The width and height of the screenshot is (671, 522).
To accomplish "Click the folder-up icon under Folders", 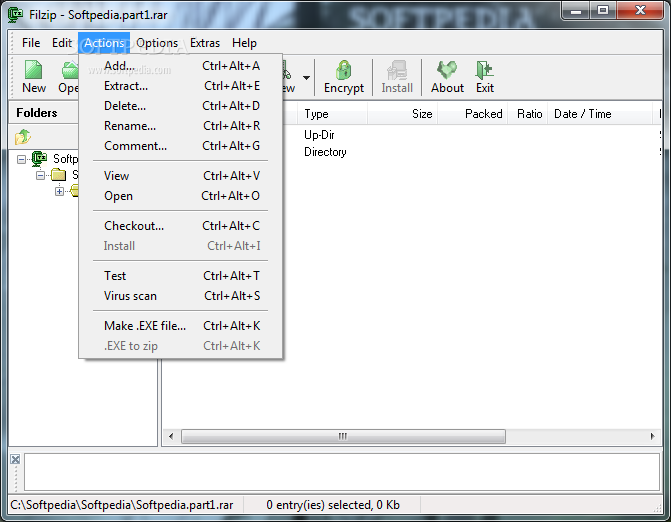I will point(23,136).
